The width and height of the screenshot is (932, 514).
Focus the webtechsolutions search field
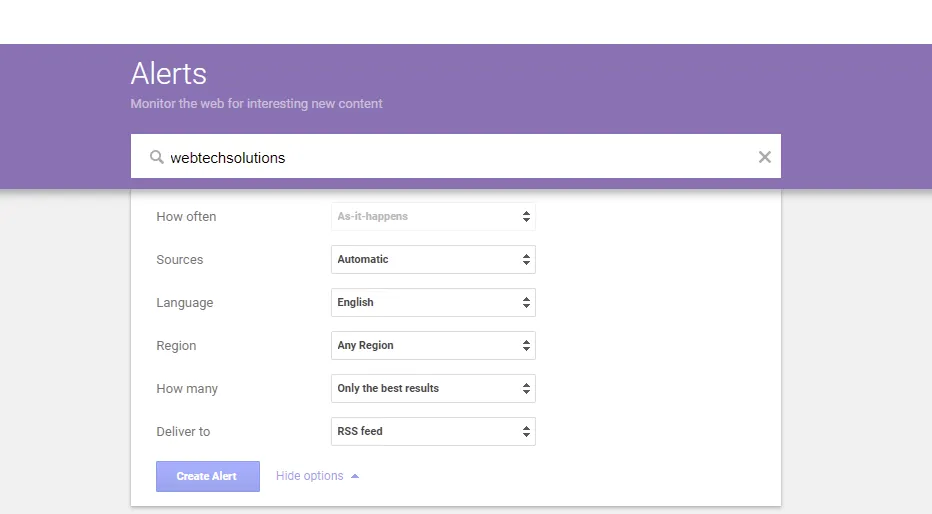[456, 156]
